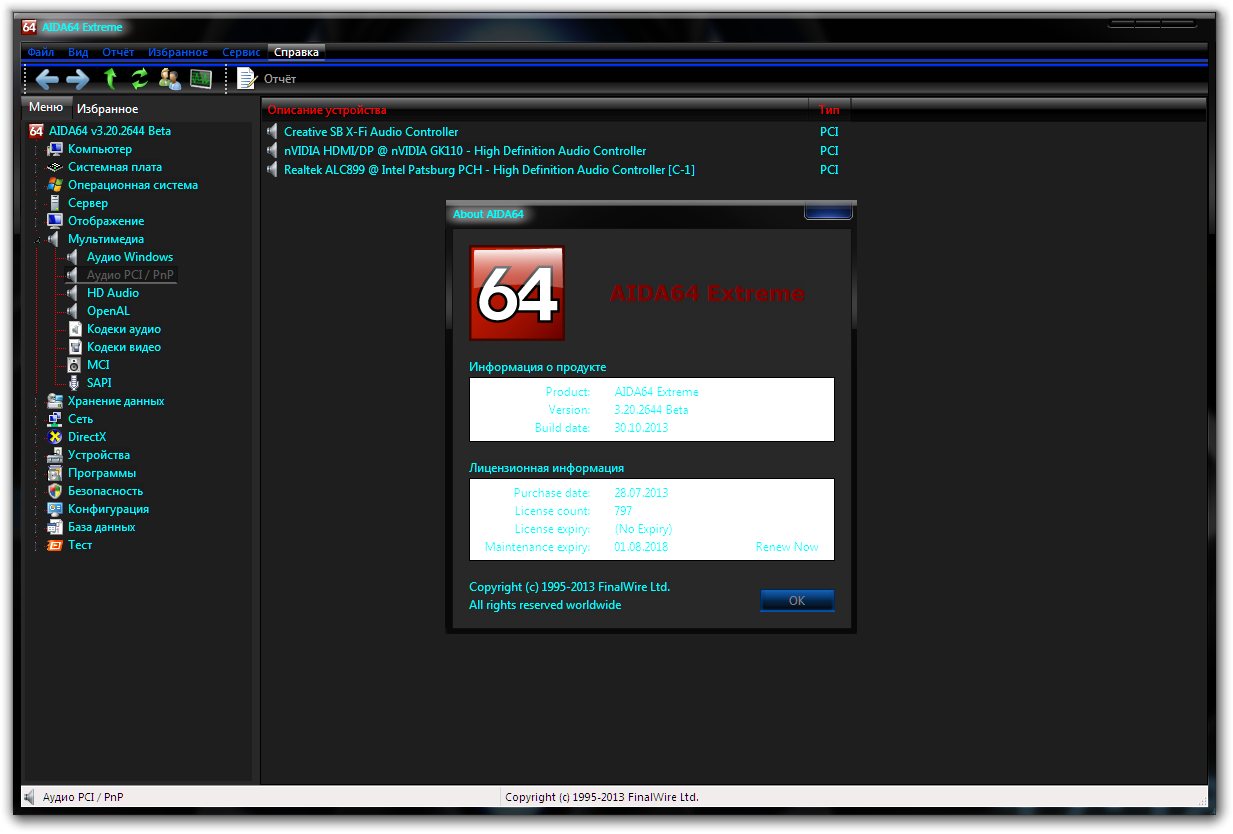Viewport: 1233px width, 834px height.
Task: Click the large 64 logo in About dialog
Action: (x=517, y=293)
